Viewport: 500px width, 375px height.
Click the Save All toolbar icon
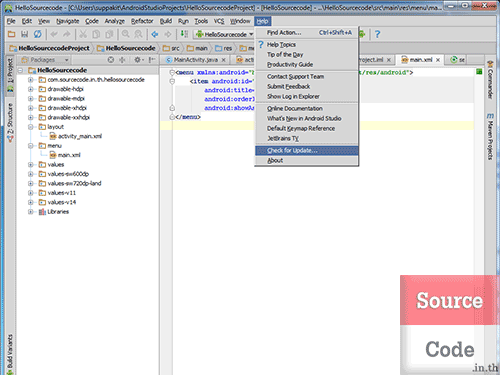click(24, 34)
